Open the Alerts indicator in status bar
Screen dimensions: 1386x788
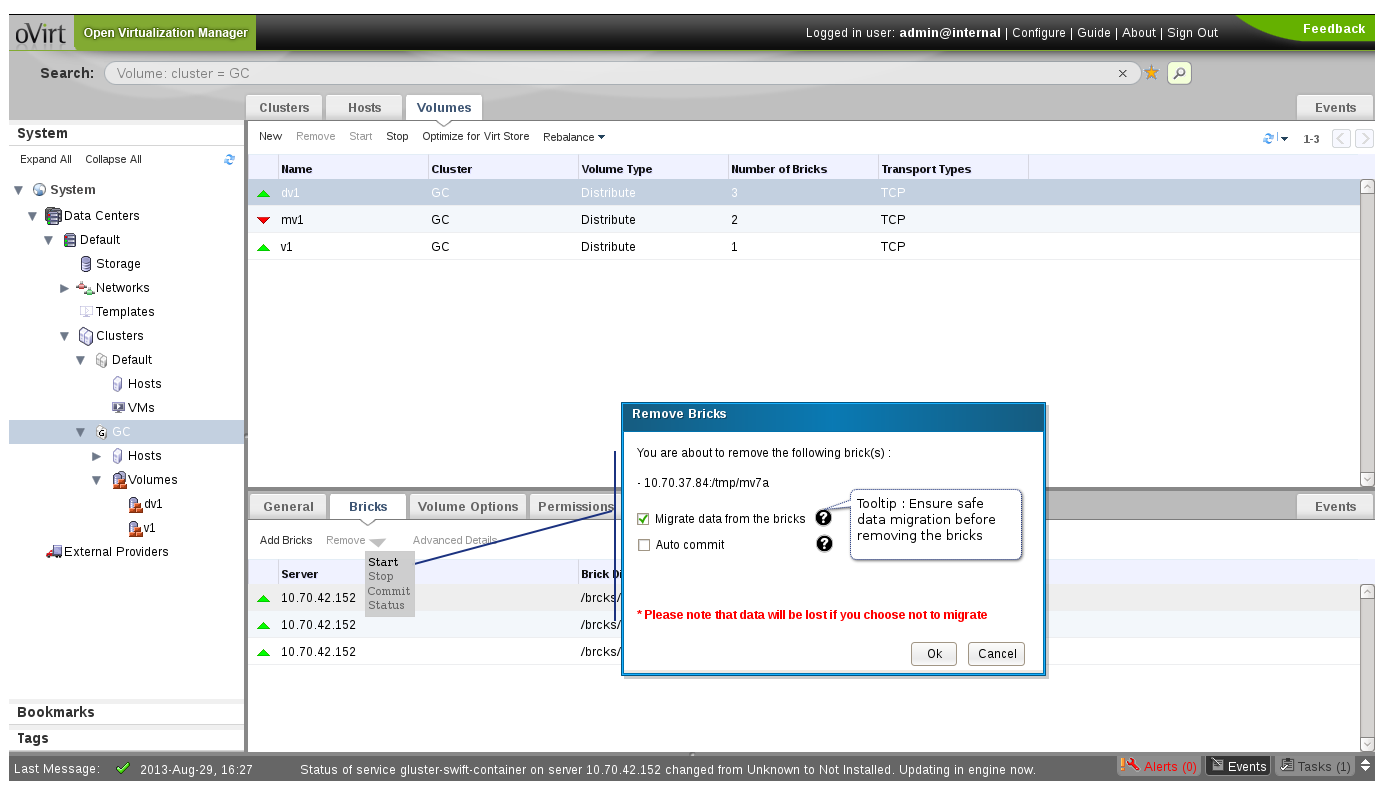pos(1159,767)
